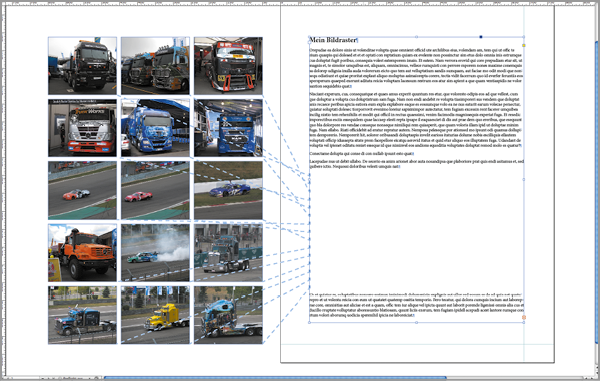Click the last text paragraph at frame bottom
Screen dimensions: 600x381
(416, 305)
